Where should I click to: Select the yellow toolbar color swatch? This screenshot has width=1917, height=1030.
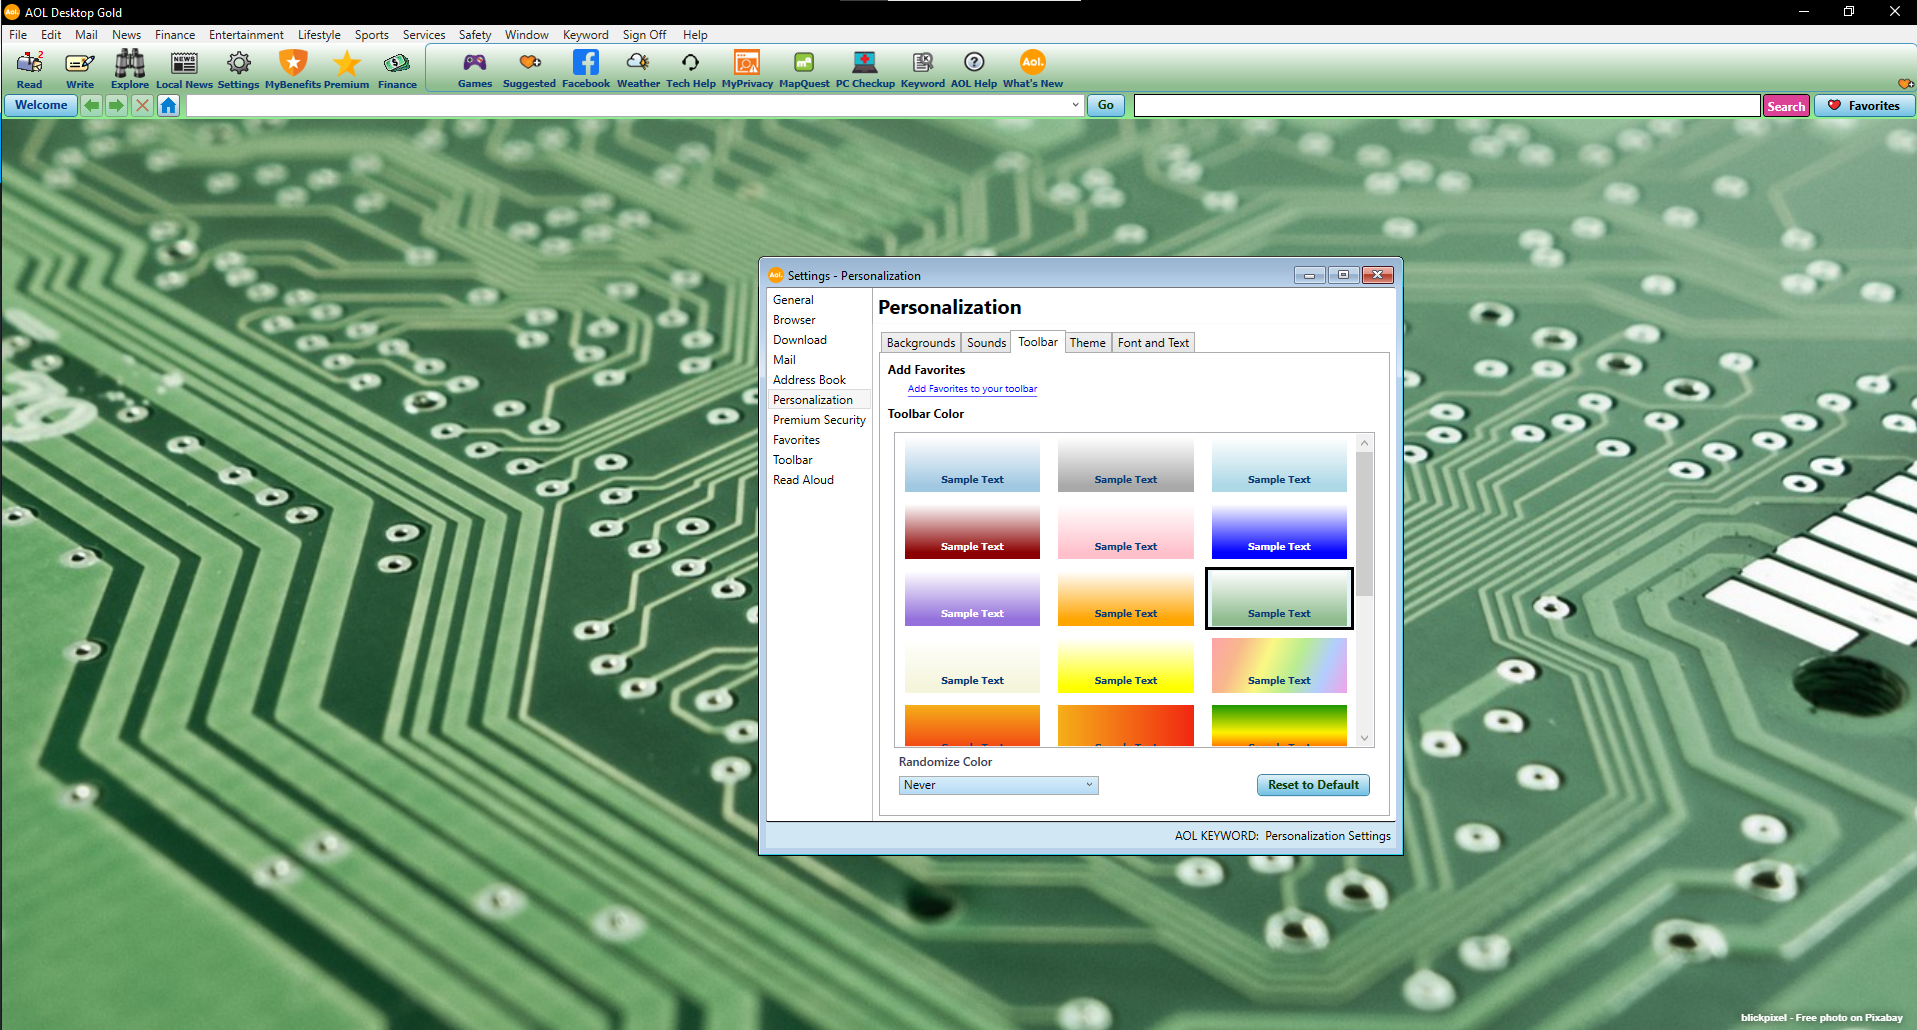[x=1125, y=666]
